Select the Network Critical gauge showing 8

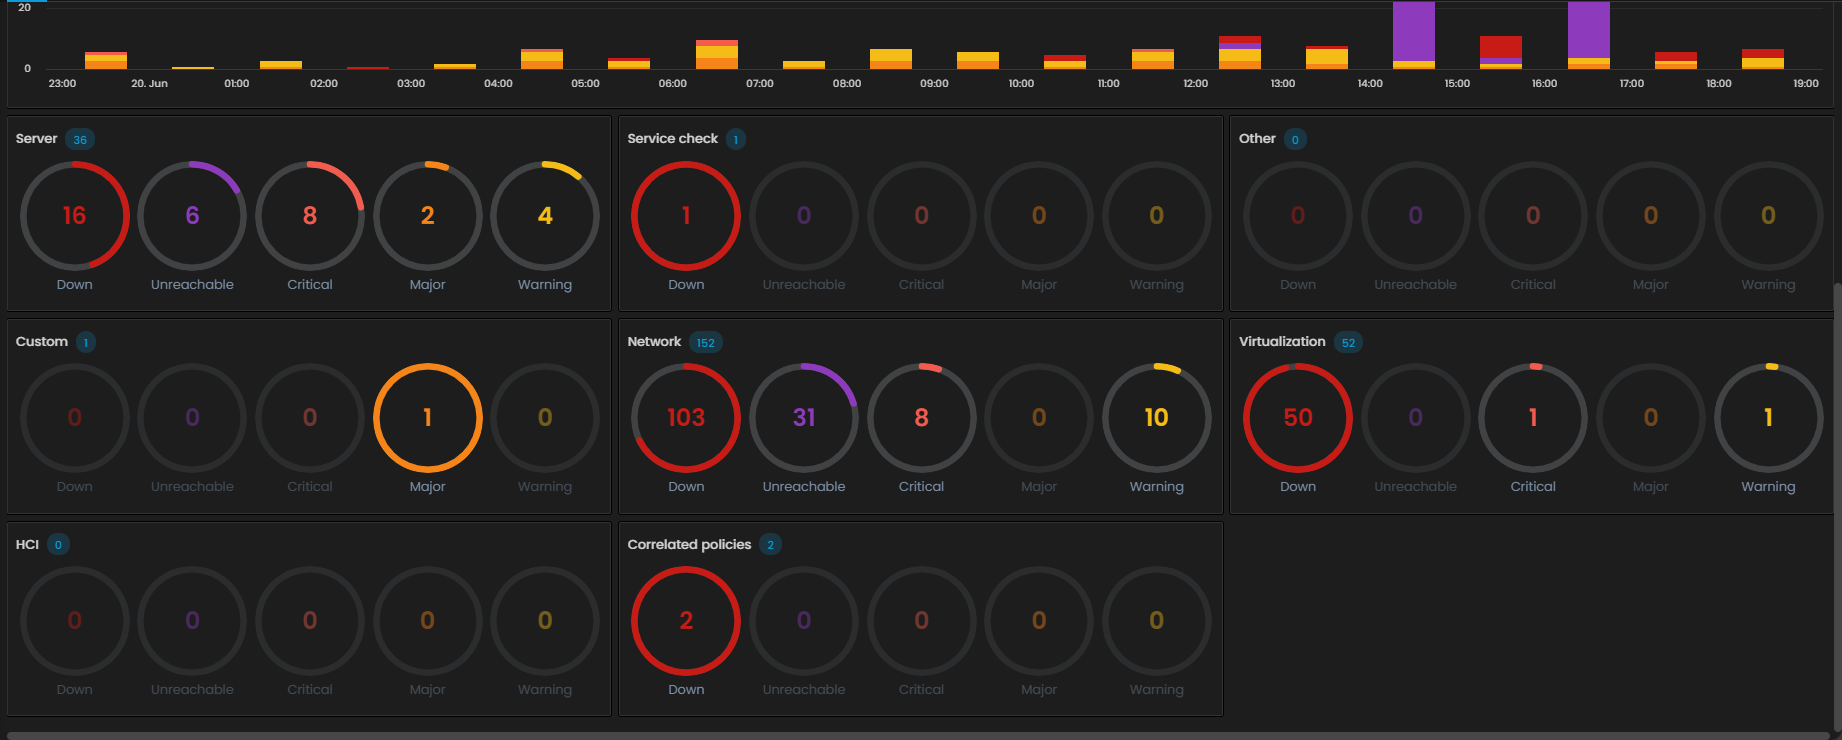coord(921,418)
